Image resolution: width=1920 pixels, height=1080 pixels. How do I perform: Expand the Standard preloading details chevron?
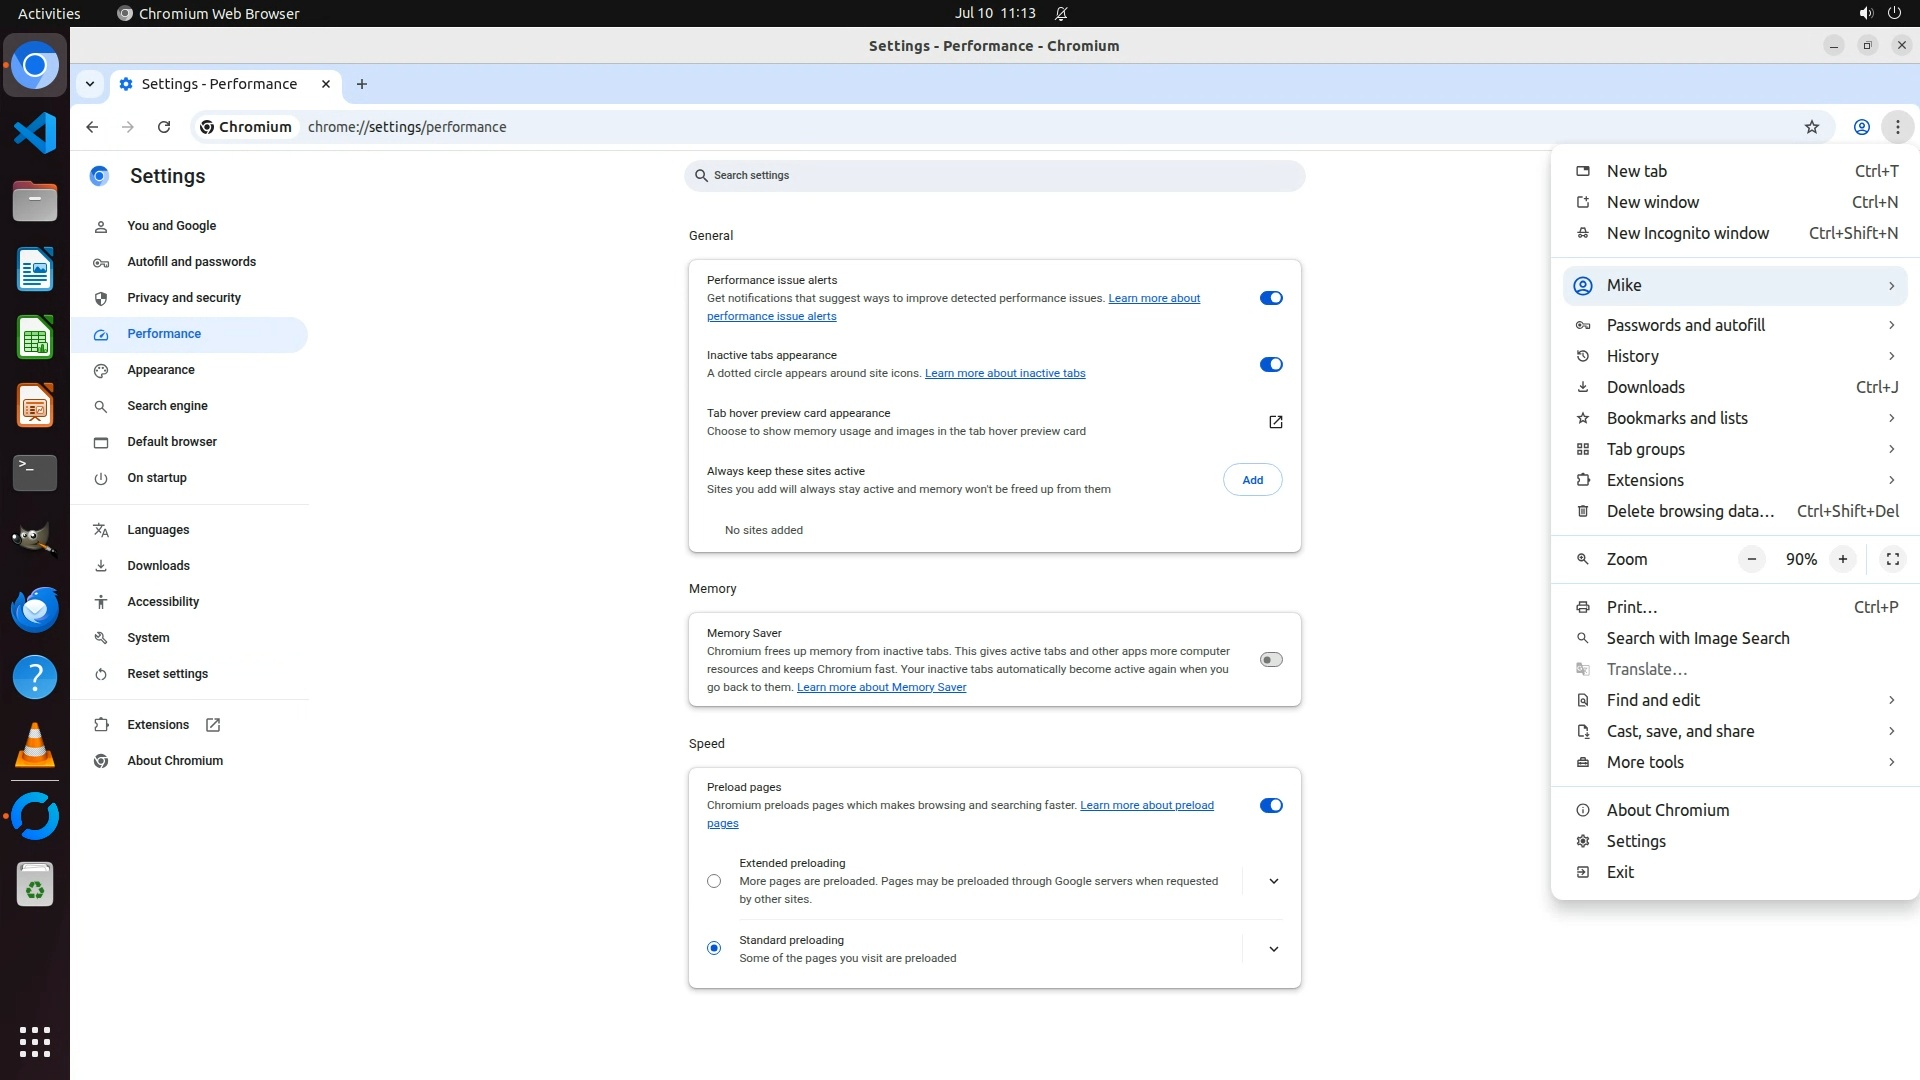pos(1273,949)
